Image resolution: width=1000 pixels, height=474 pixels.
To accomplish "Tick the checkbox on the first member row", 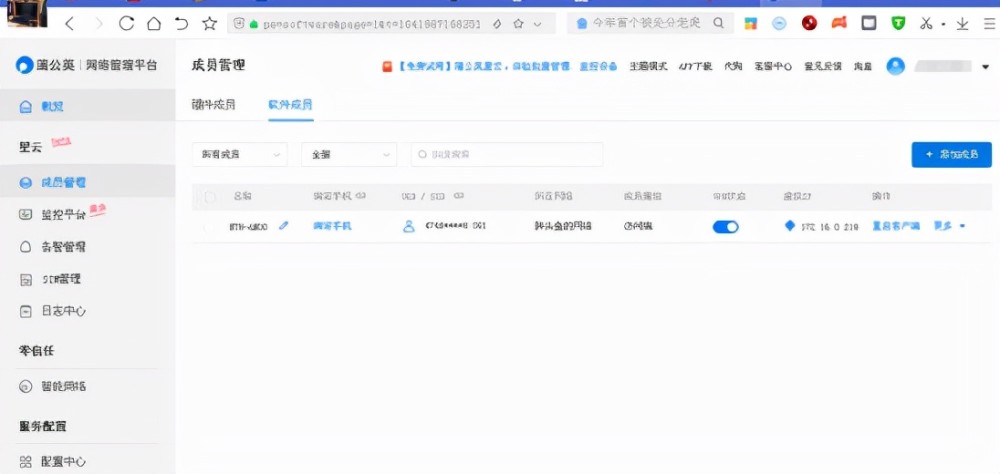I will pos(209,227).
